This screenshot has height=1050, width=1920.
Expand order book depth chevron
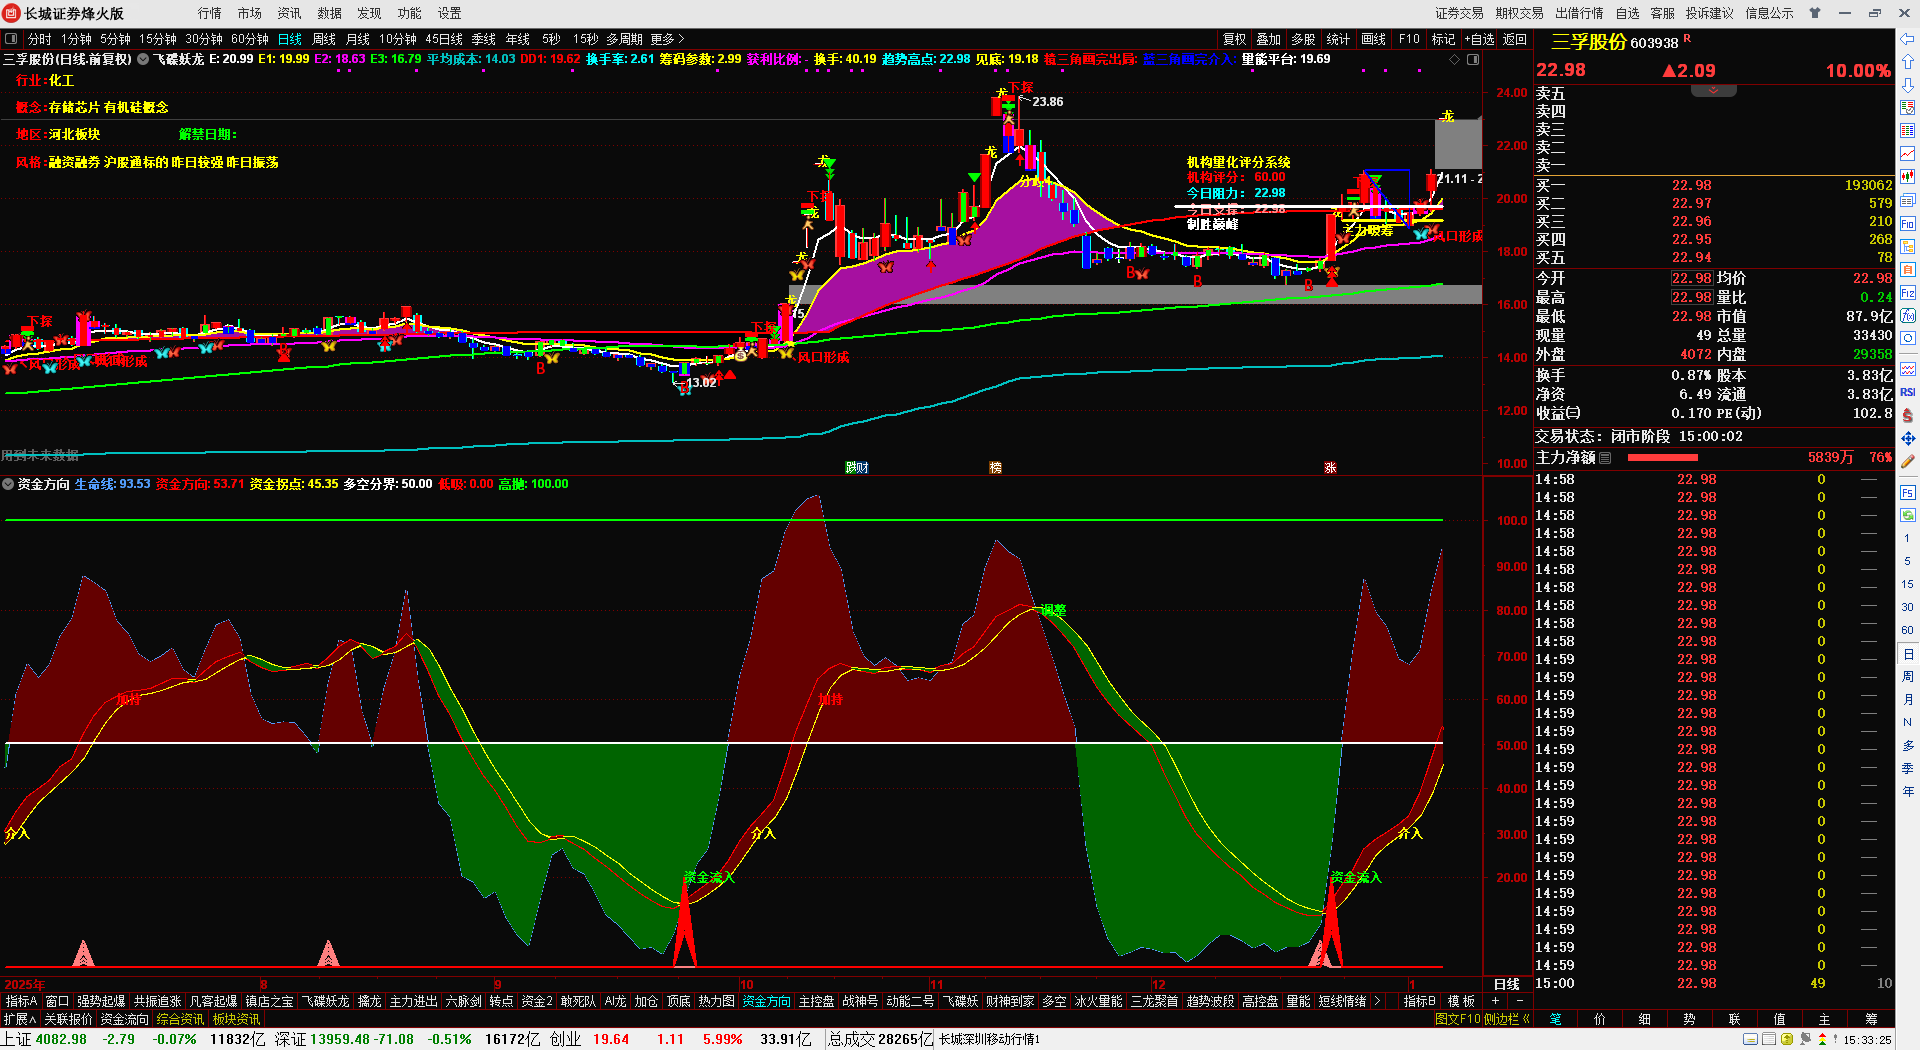point(1713,91)
